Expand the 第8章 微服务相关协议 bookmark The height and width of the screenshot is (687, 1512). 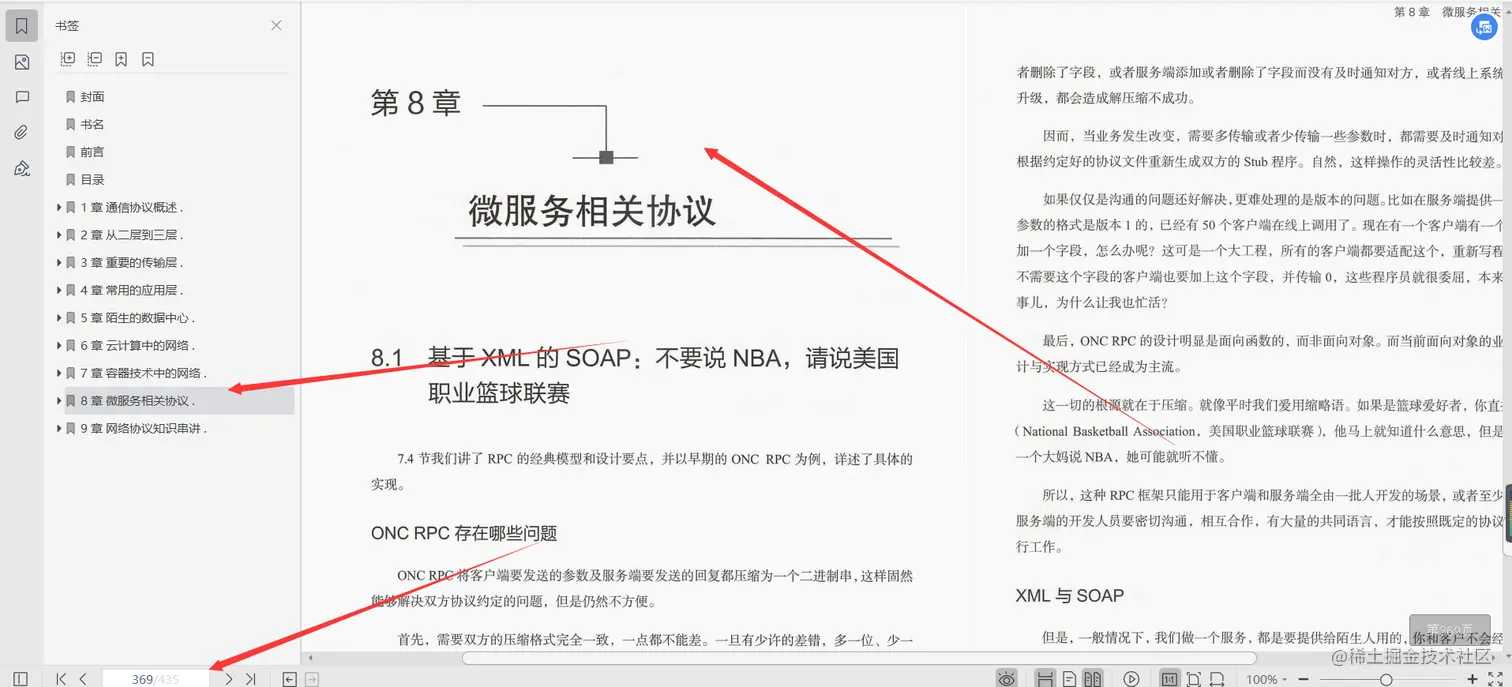pyautogui.click(x=59, y=400)
